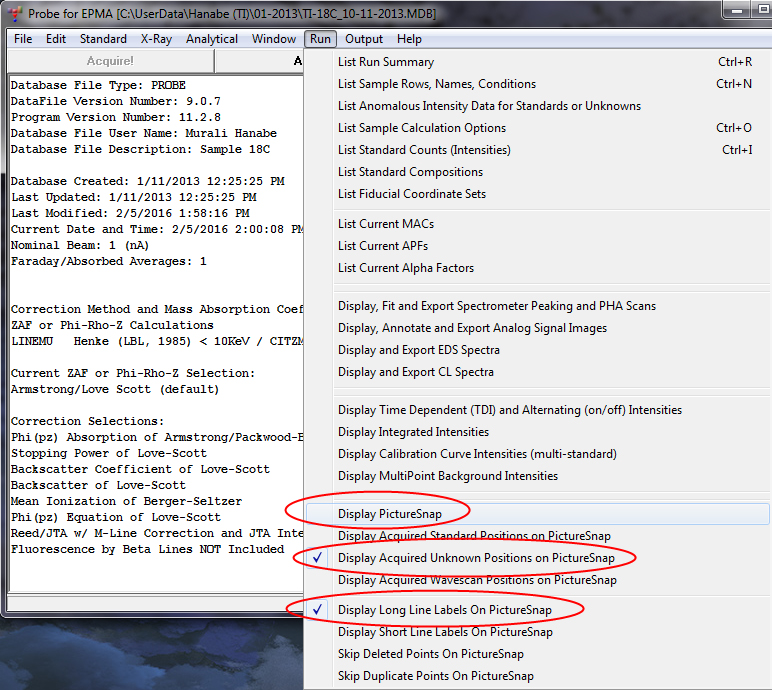The height and width of the screenshot is (690, 772).
Task: Choose List Current MACs
Action: click(x=385, y=224)
